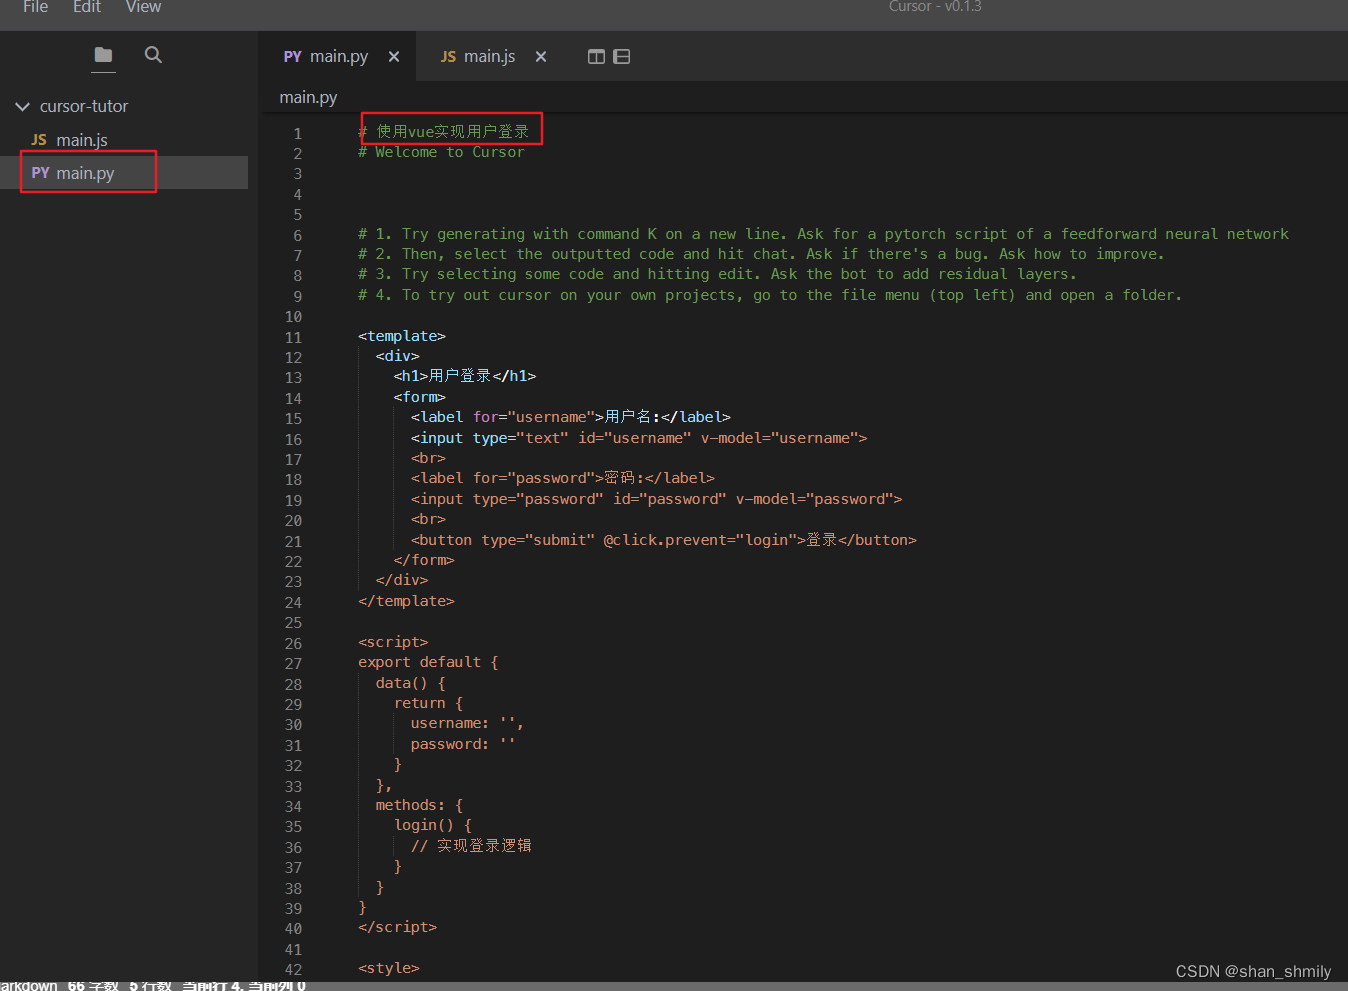Click comment line starting "# 2. Then, select"
The height and width of the screenshot is (991, 1348).
click(x=761, y=254)
